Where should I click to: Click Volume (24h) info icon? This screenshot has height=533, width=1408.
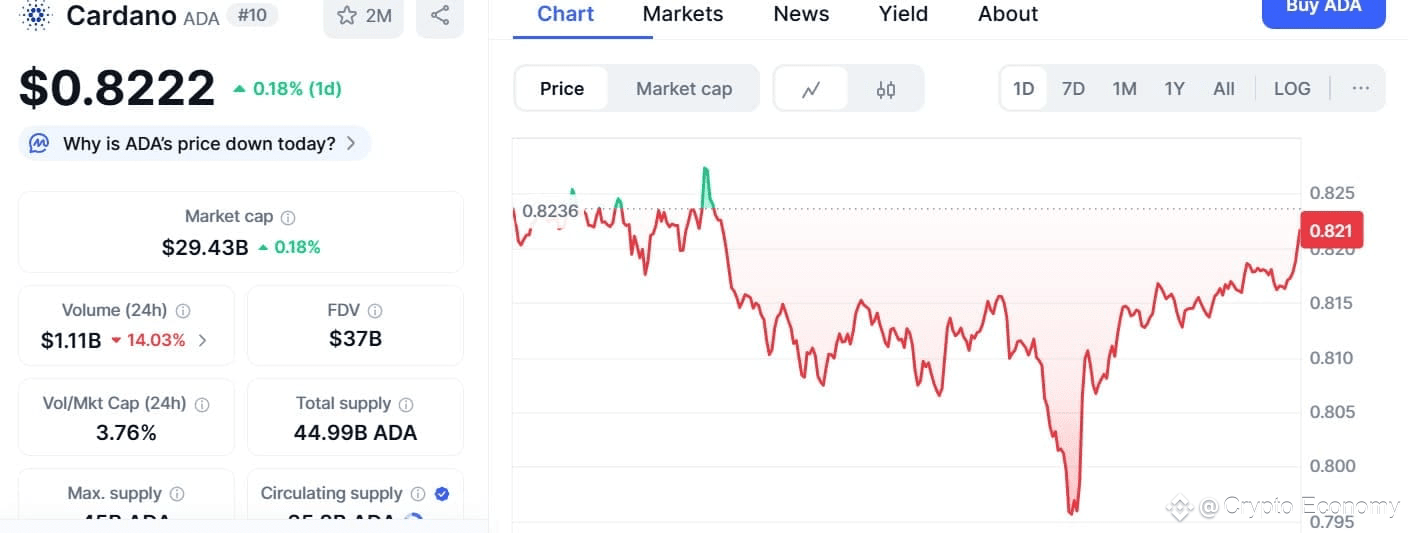(183, 311)
